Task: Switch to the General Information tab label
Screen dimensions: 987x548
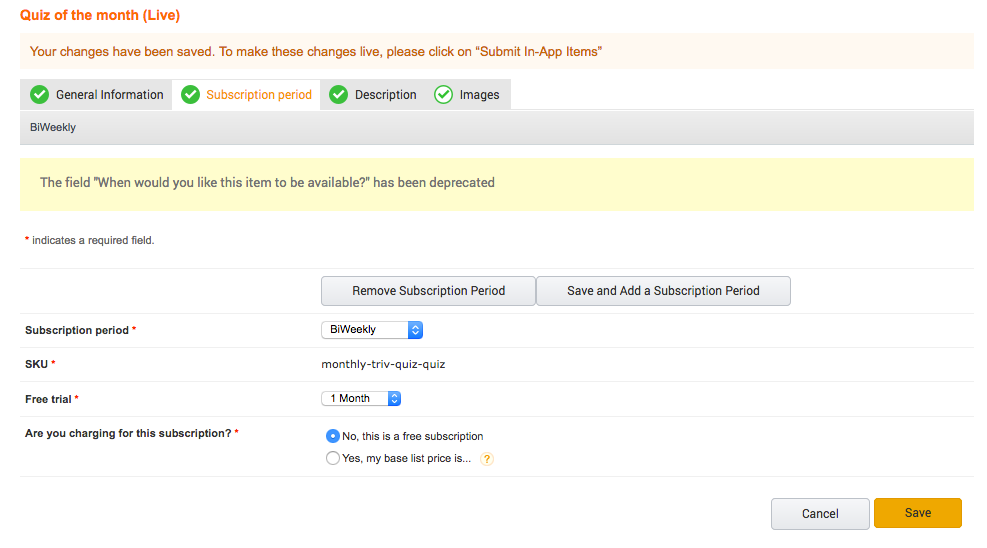Action: 109,95
